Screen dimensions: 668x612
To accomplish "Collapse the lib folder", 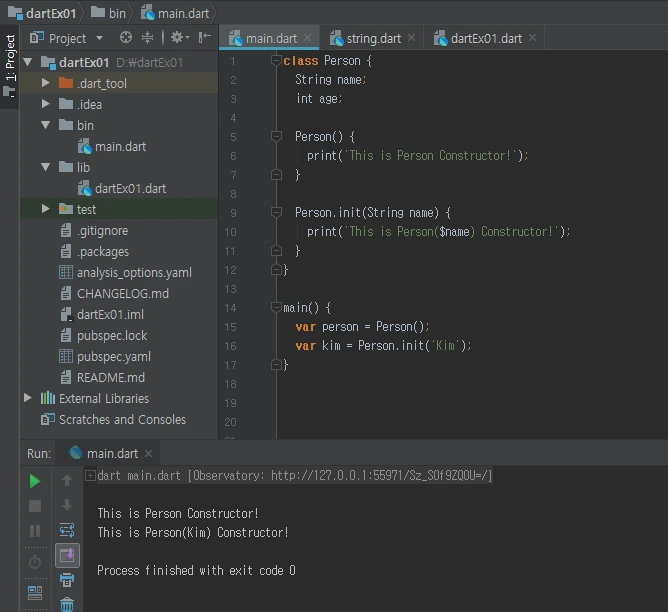I will (46, 167).
